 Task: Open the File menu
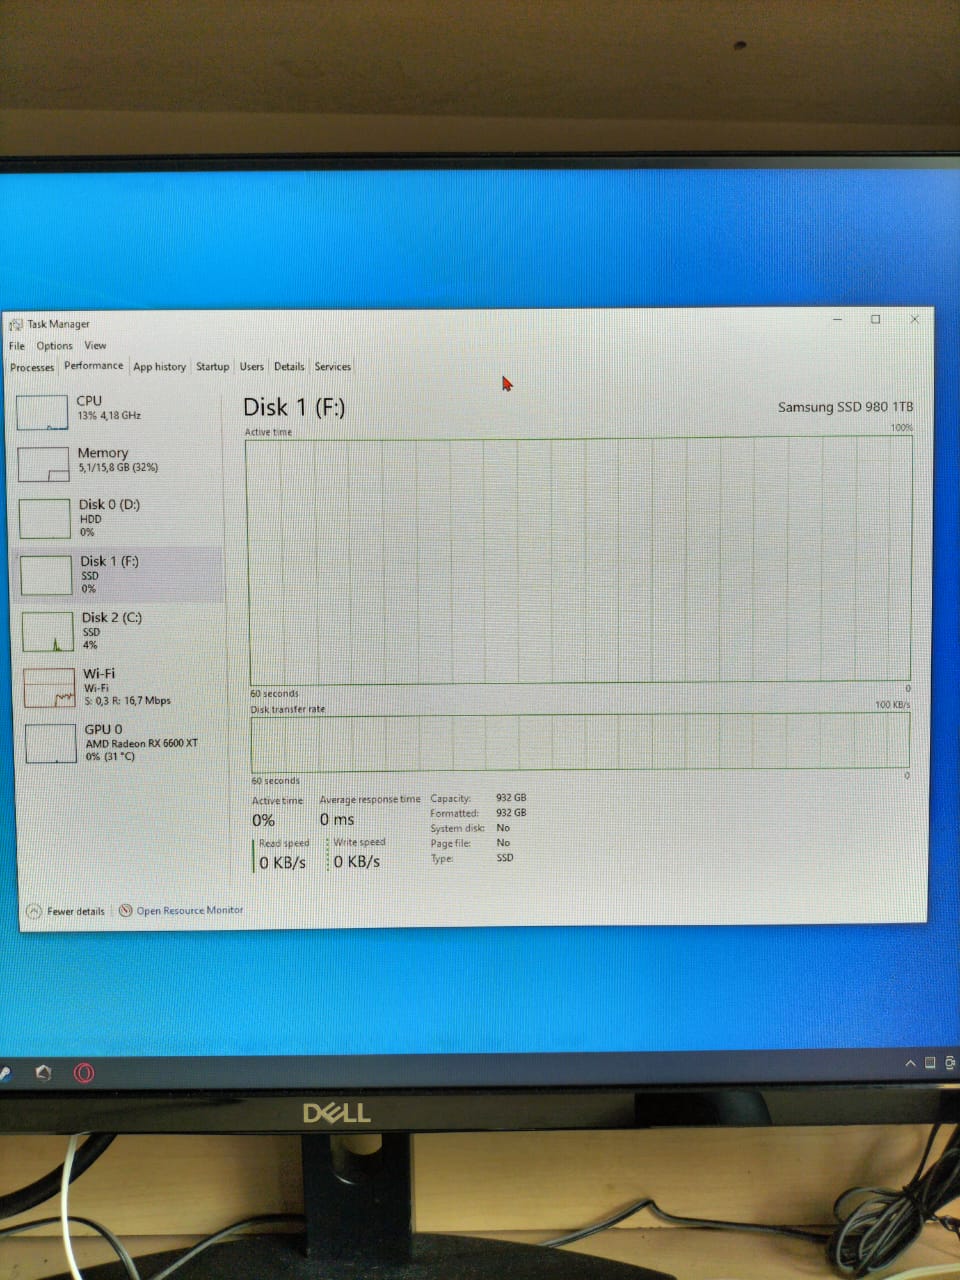(x=17, y=346)
